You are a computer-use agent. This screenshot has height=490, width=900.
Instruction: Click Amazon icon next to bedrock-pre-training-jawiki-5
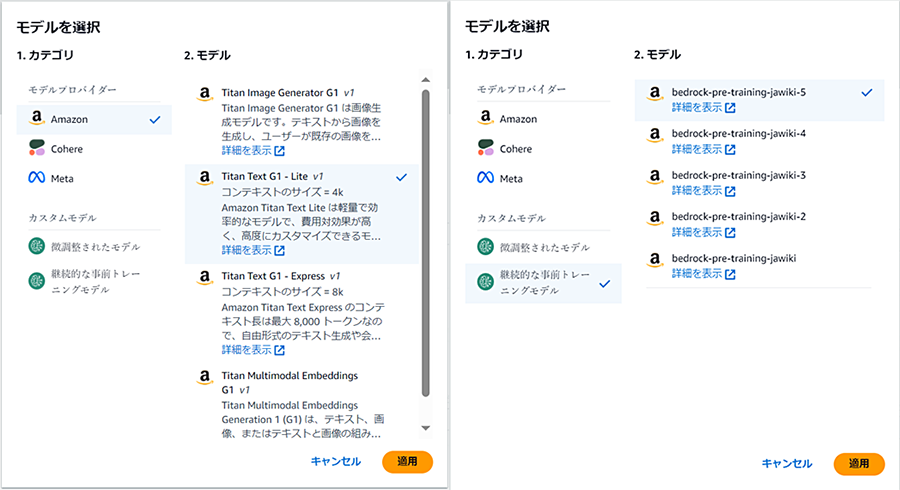(x=655, y=93)
